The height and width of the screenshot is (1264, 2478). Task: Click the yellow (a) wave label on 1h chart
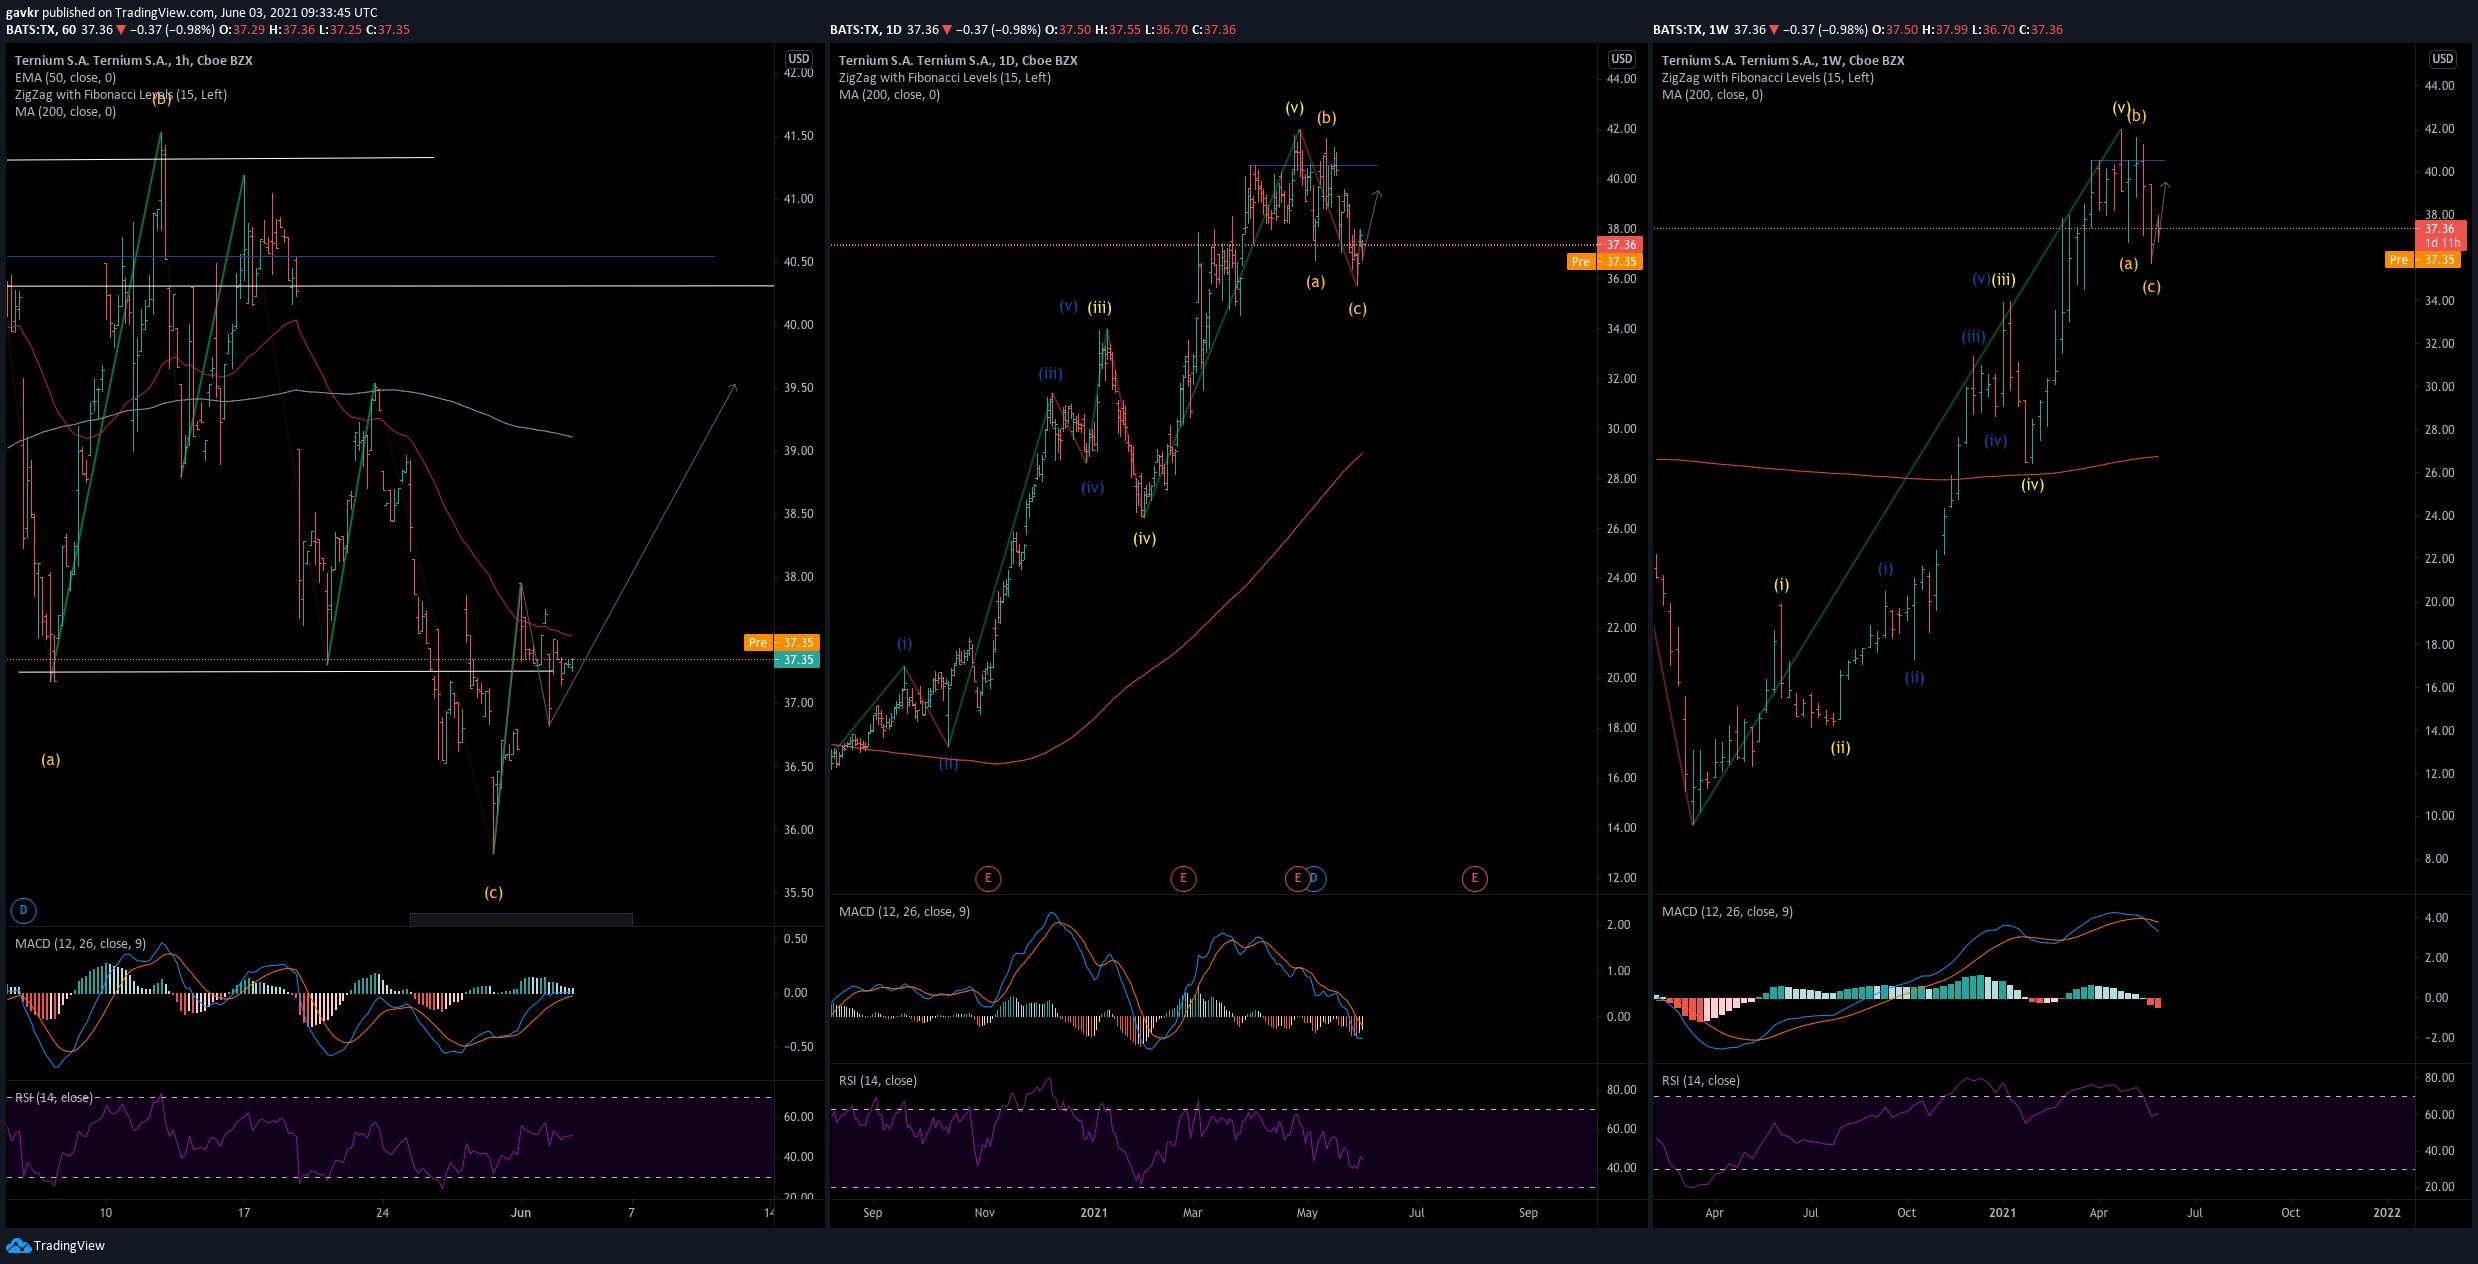50,759
